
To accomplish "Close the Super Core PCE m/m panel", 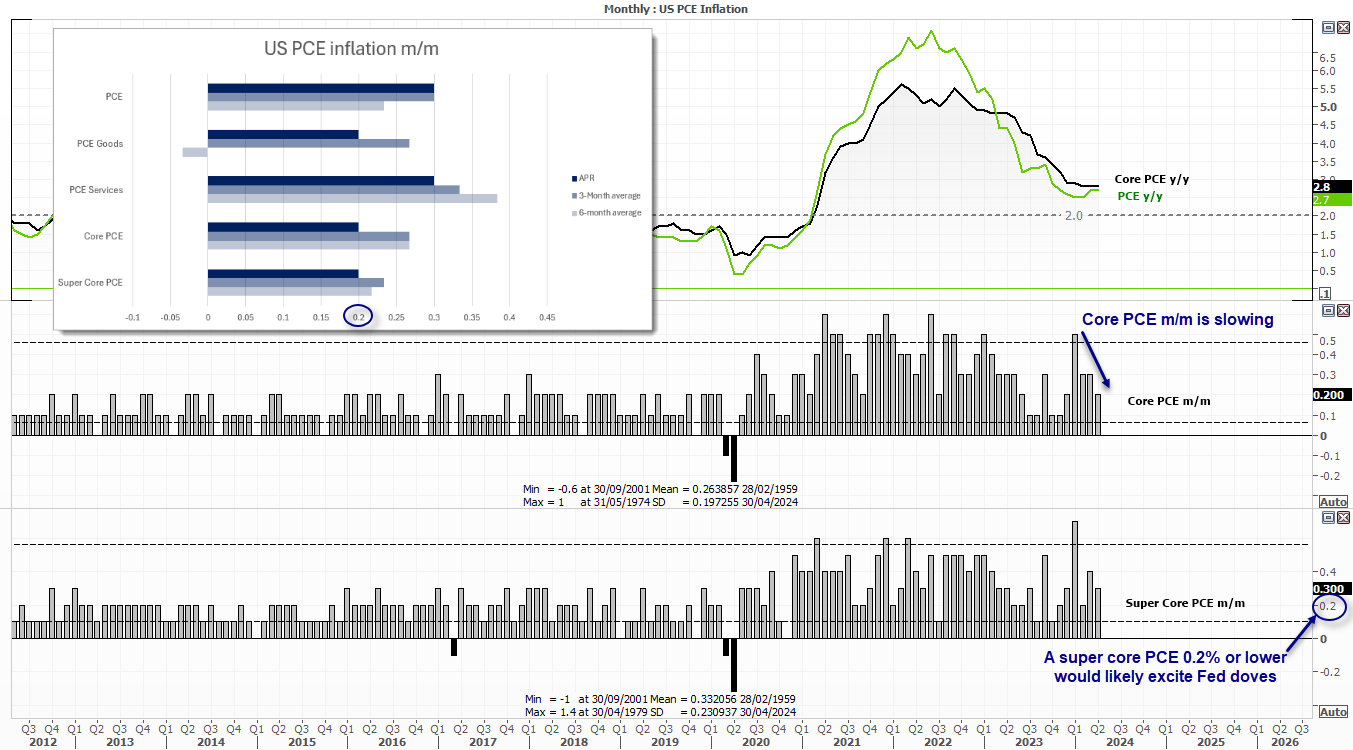I will [x=1341, y=517].
